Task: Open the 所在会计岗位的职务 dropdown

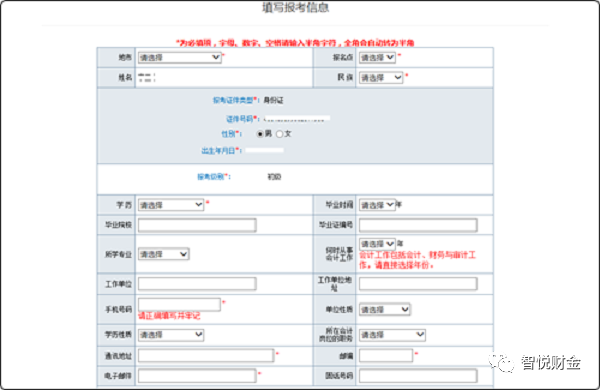Action: click(392, 335)
